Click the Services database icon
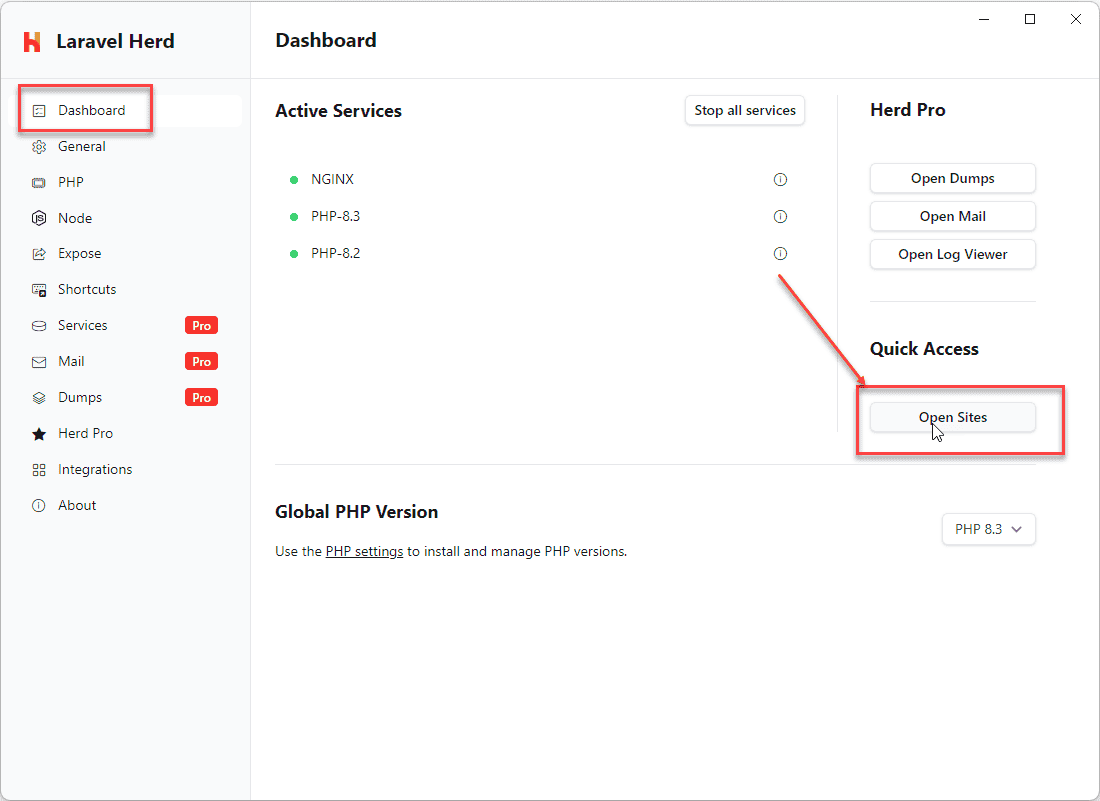This screenshot has height=801, width=1100. click(x=39, y=326)
